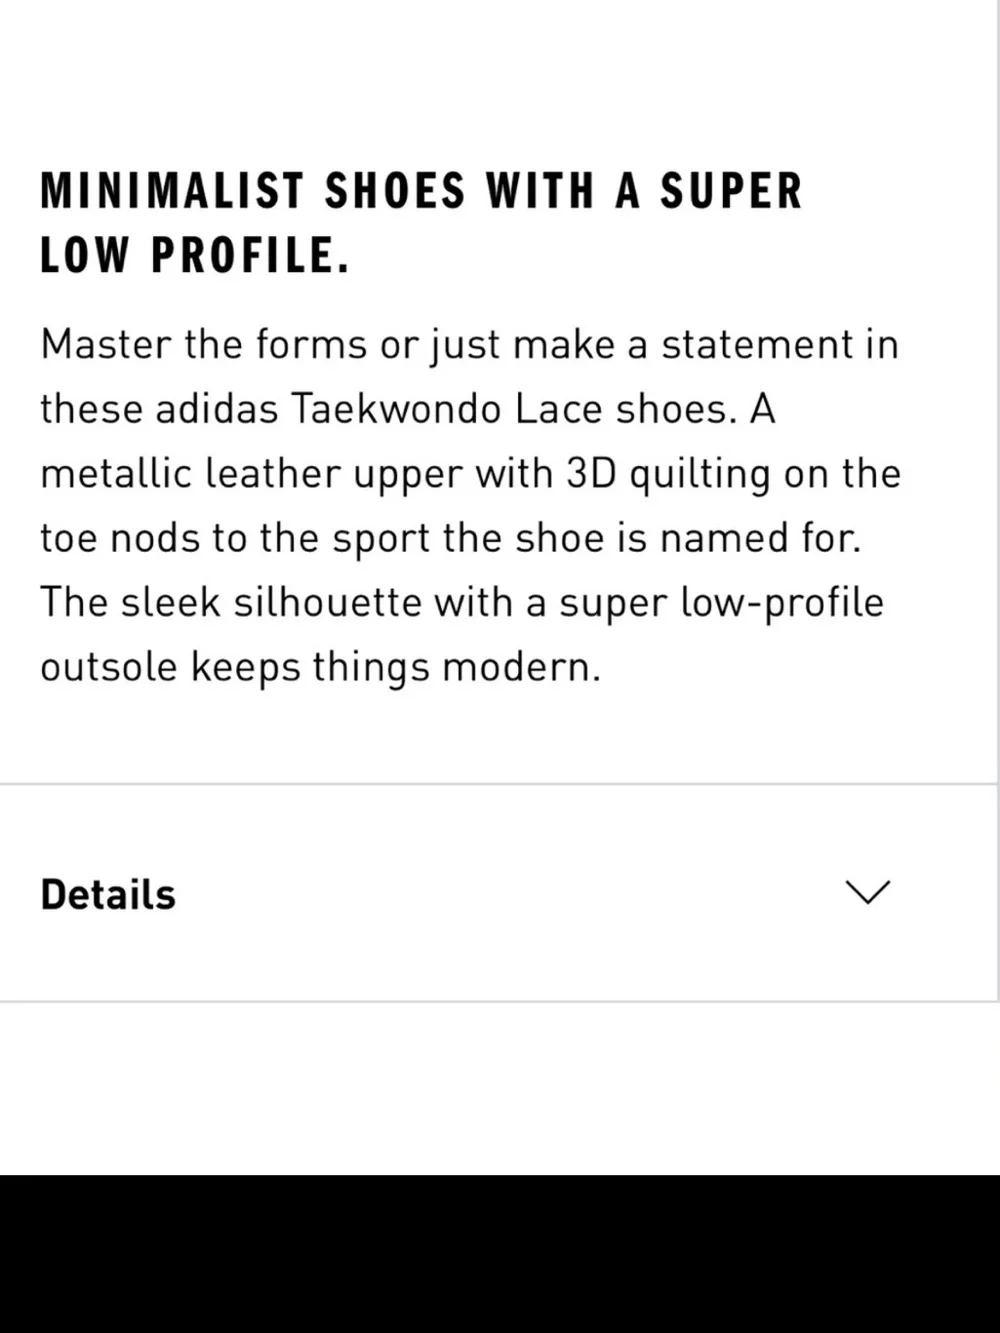The height and width of the screenshot is (1333, 1000).
Task: Tap the black footer bar at bottom
Action: coord(500,1254)
